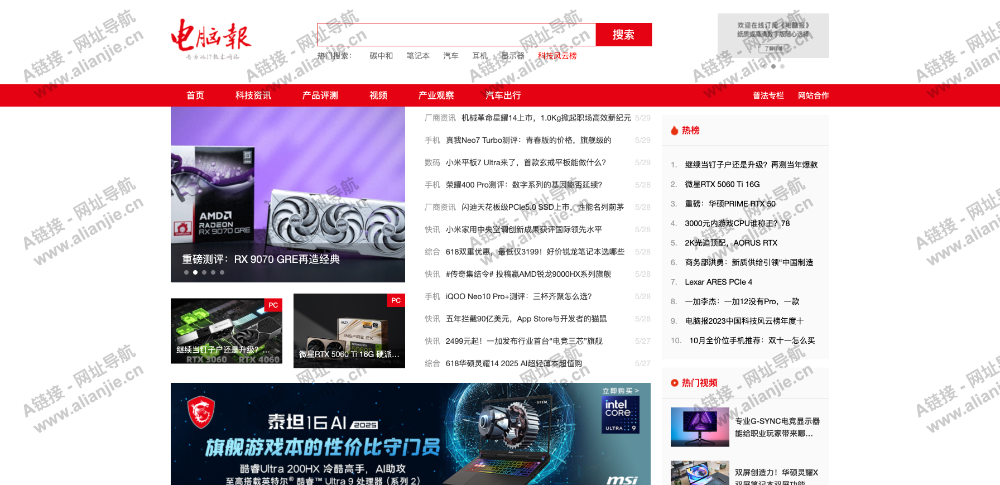The height and width of the screenshot is (485, 1000).
Task: Select hot search term 汽车
Action: click(451, 56)
